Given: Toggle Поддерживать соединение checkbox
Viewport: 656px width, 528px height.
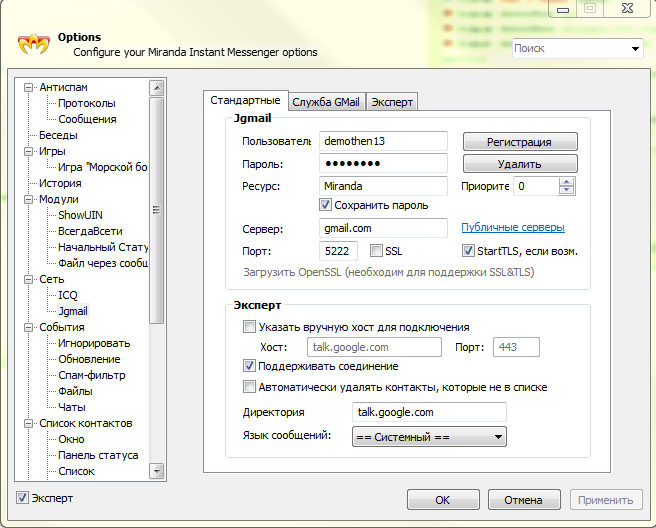Looking at the screenshot, I should point(249,366).
